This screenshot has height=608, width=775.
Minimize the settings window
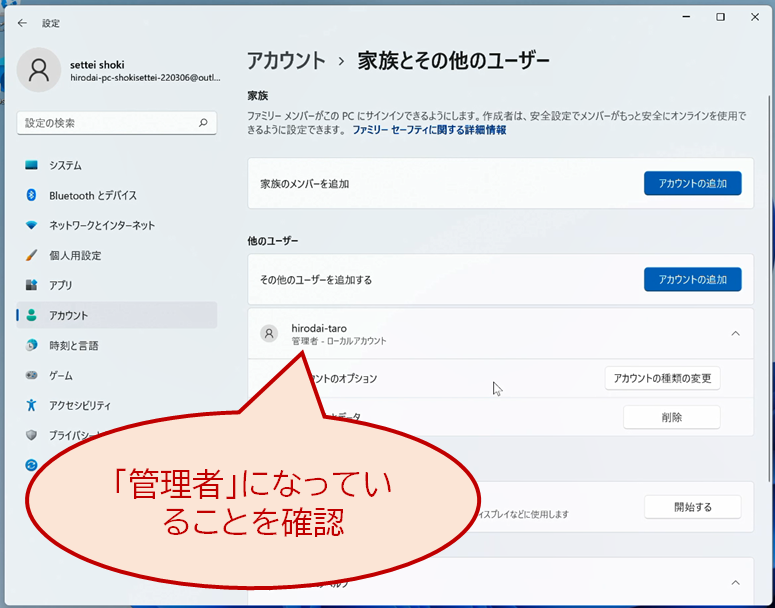[686, 17]
